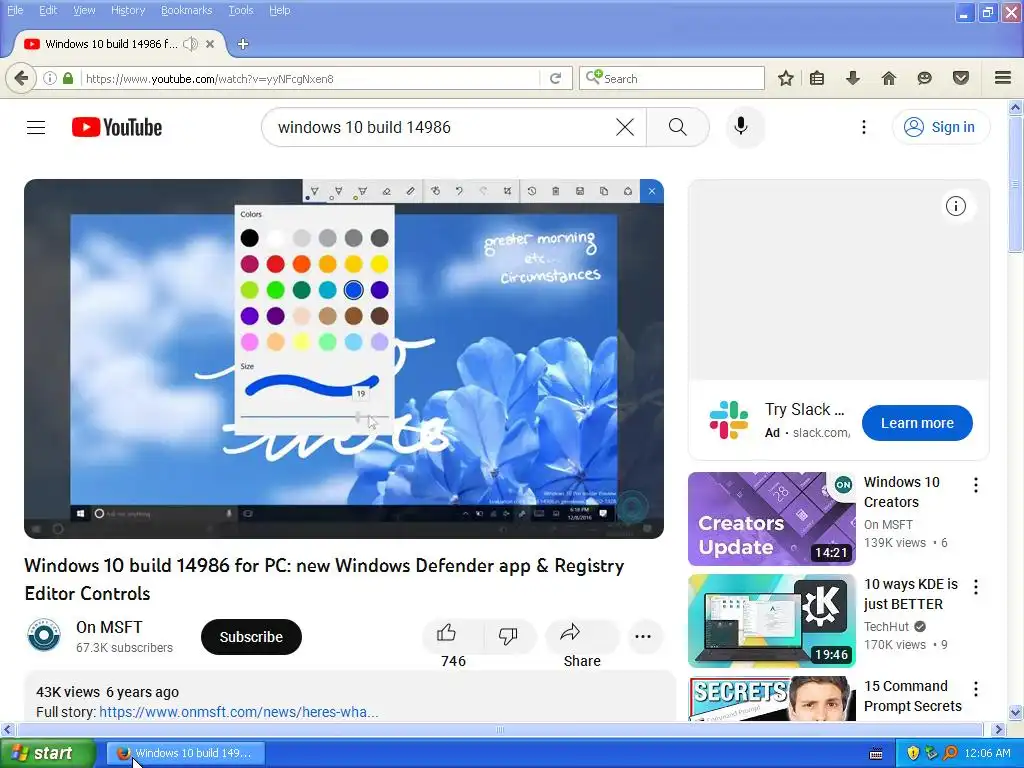
Task: Close the Windows 10 build tab
Action: pyautogui.click(x=210, y=44)
